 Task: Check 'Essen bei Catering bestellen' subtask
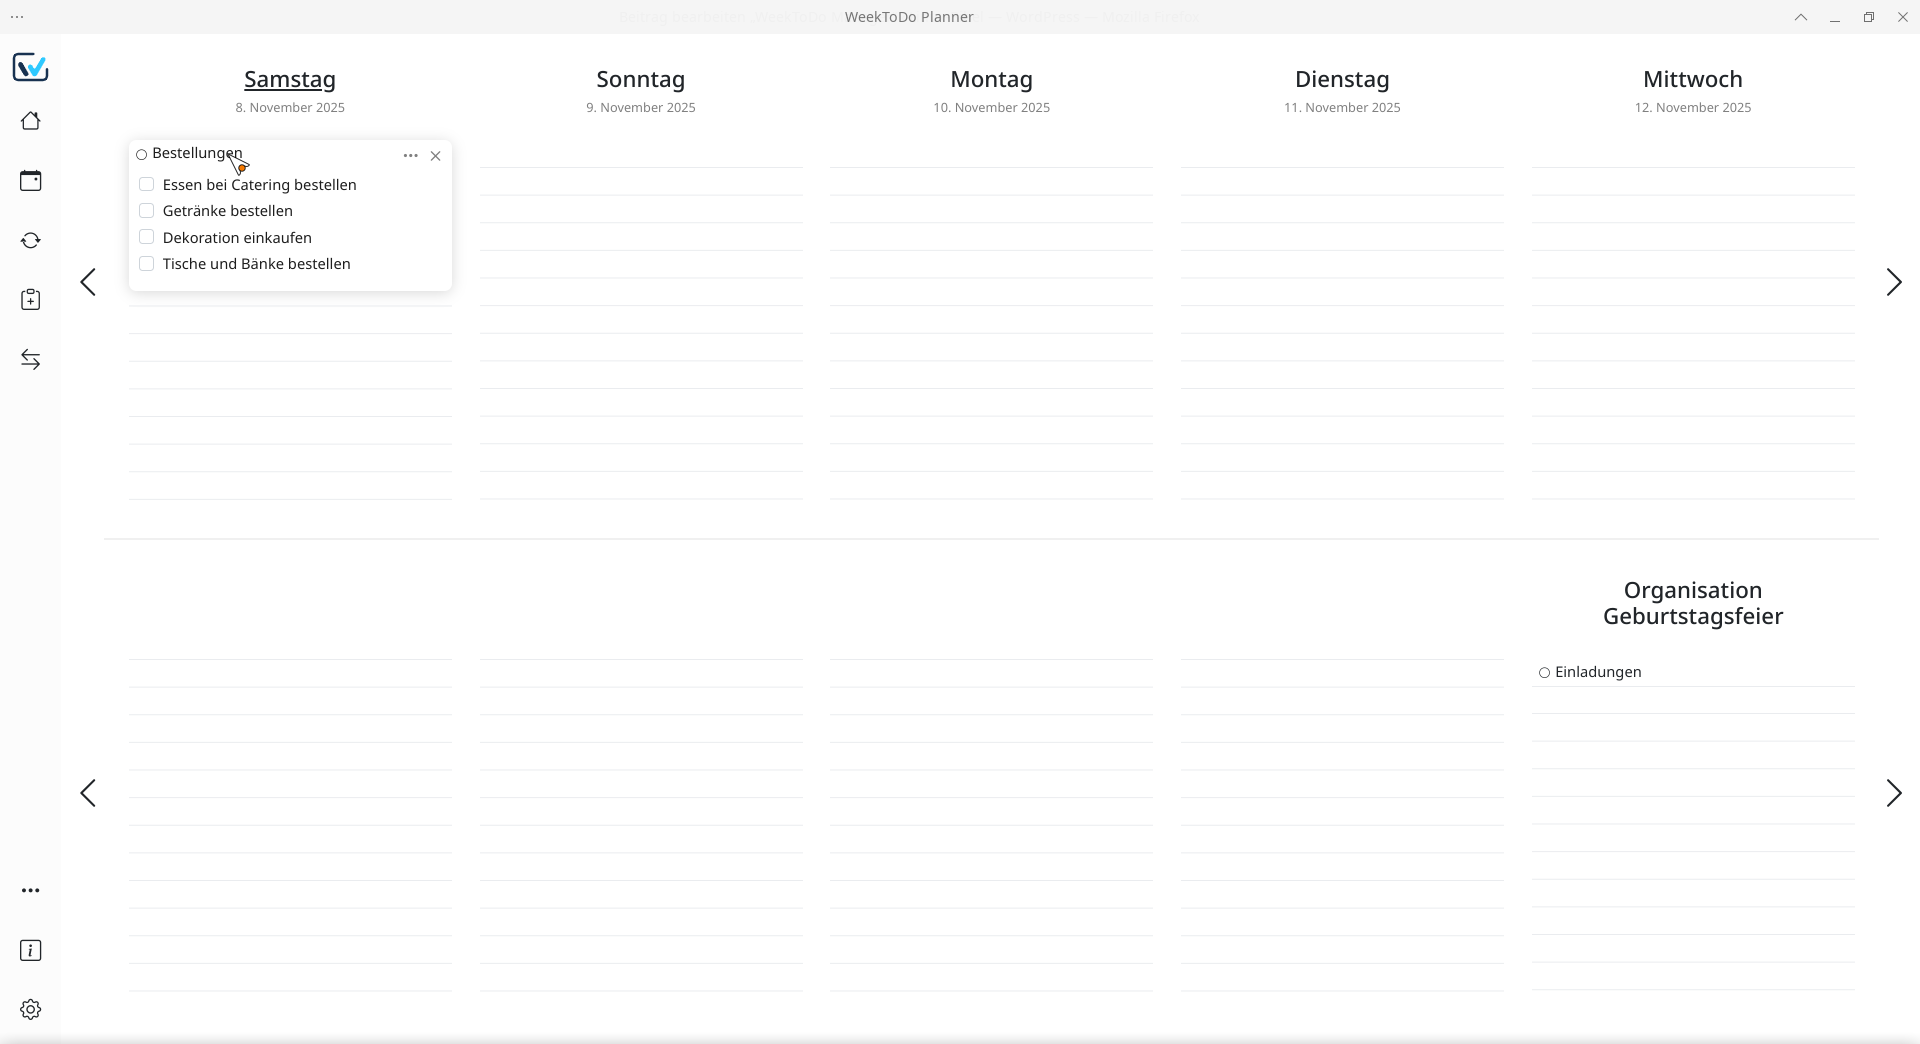147,184
